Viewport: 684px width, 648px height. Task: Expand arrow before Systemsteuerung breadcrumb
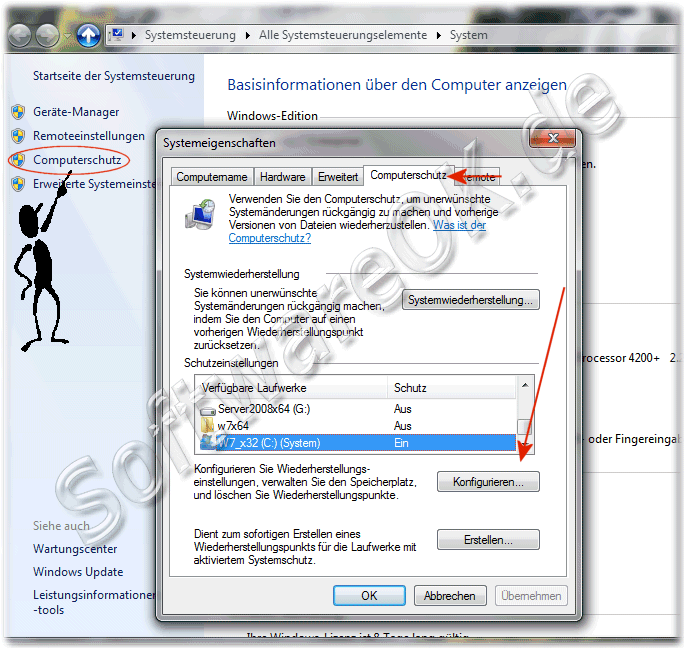[x=133, y=35]
